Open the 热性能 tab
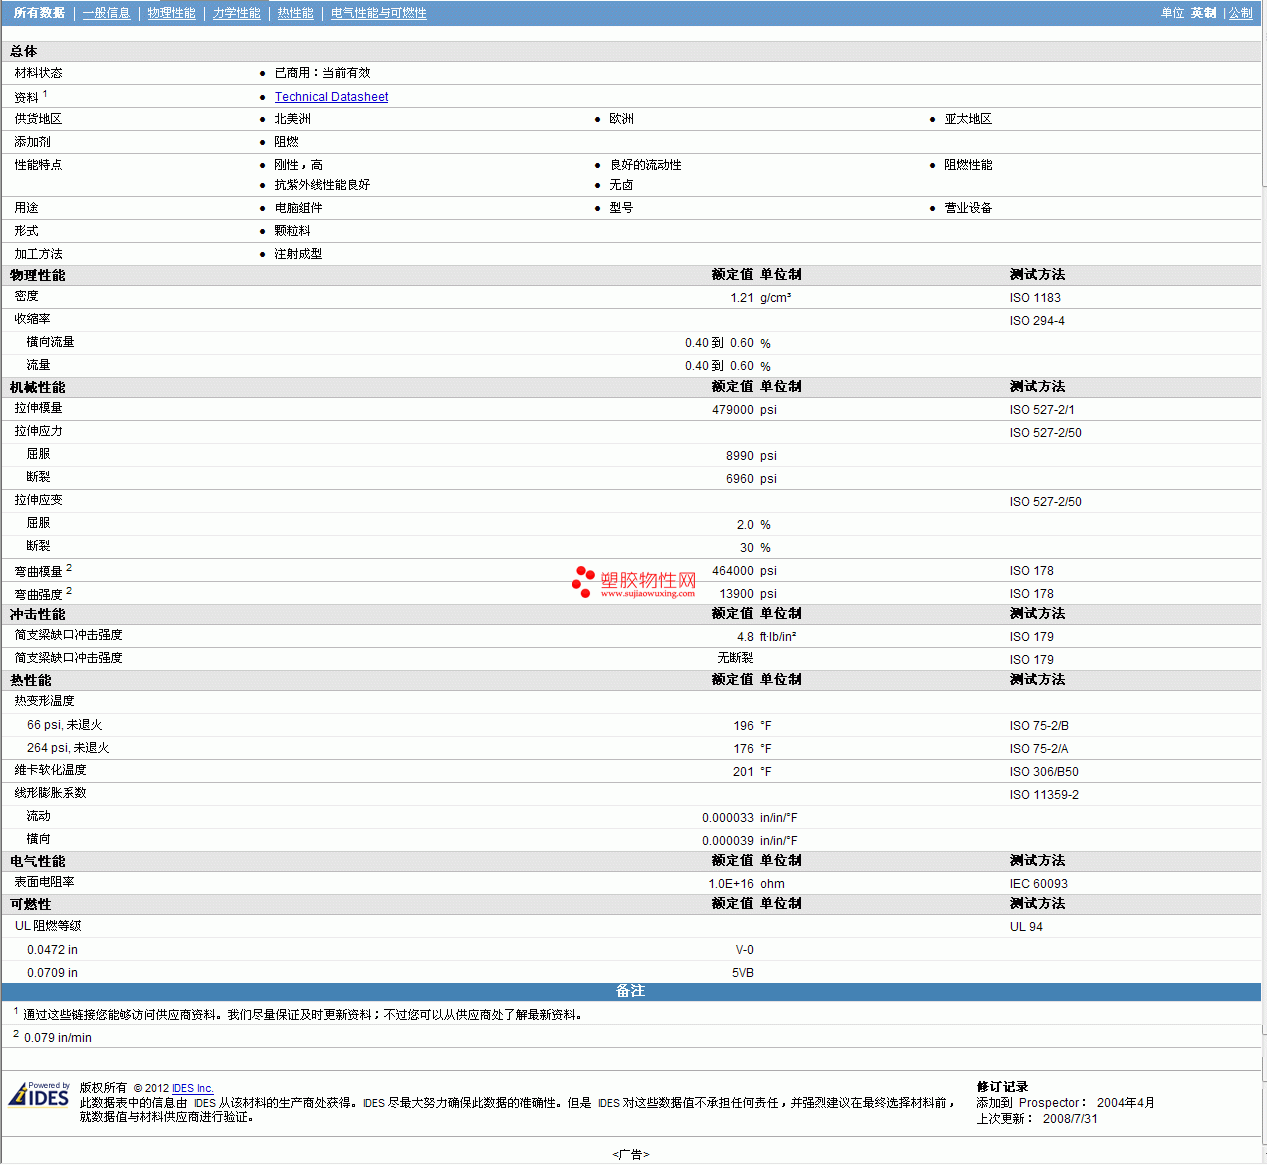 (x=295, y=13)
